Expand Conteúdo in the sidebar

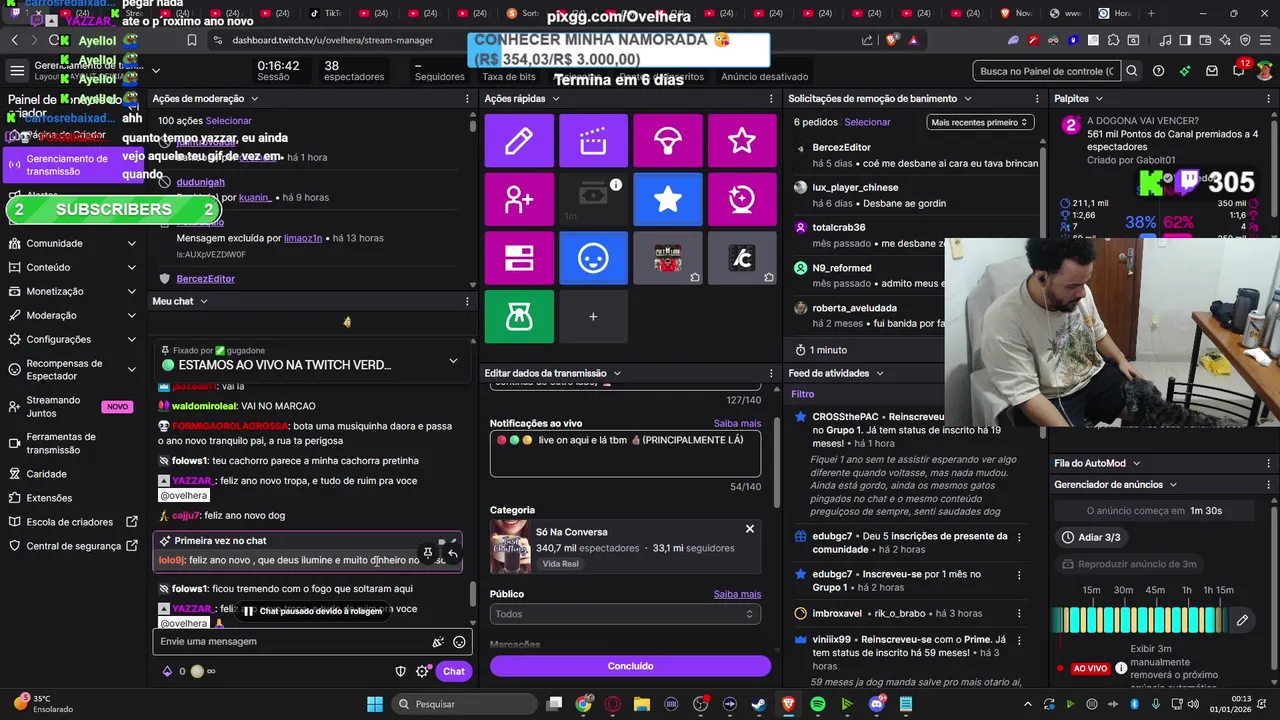point(72,267)
